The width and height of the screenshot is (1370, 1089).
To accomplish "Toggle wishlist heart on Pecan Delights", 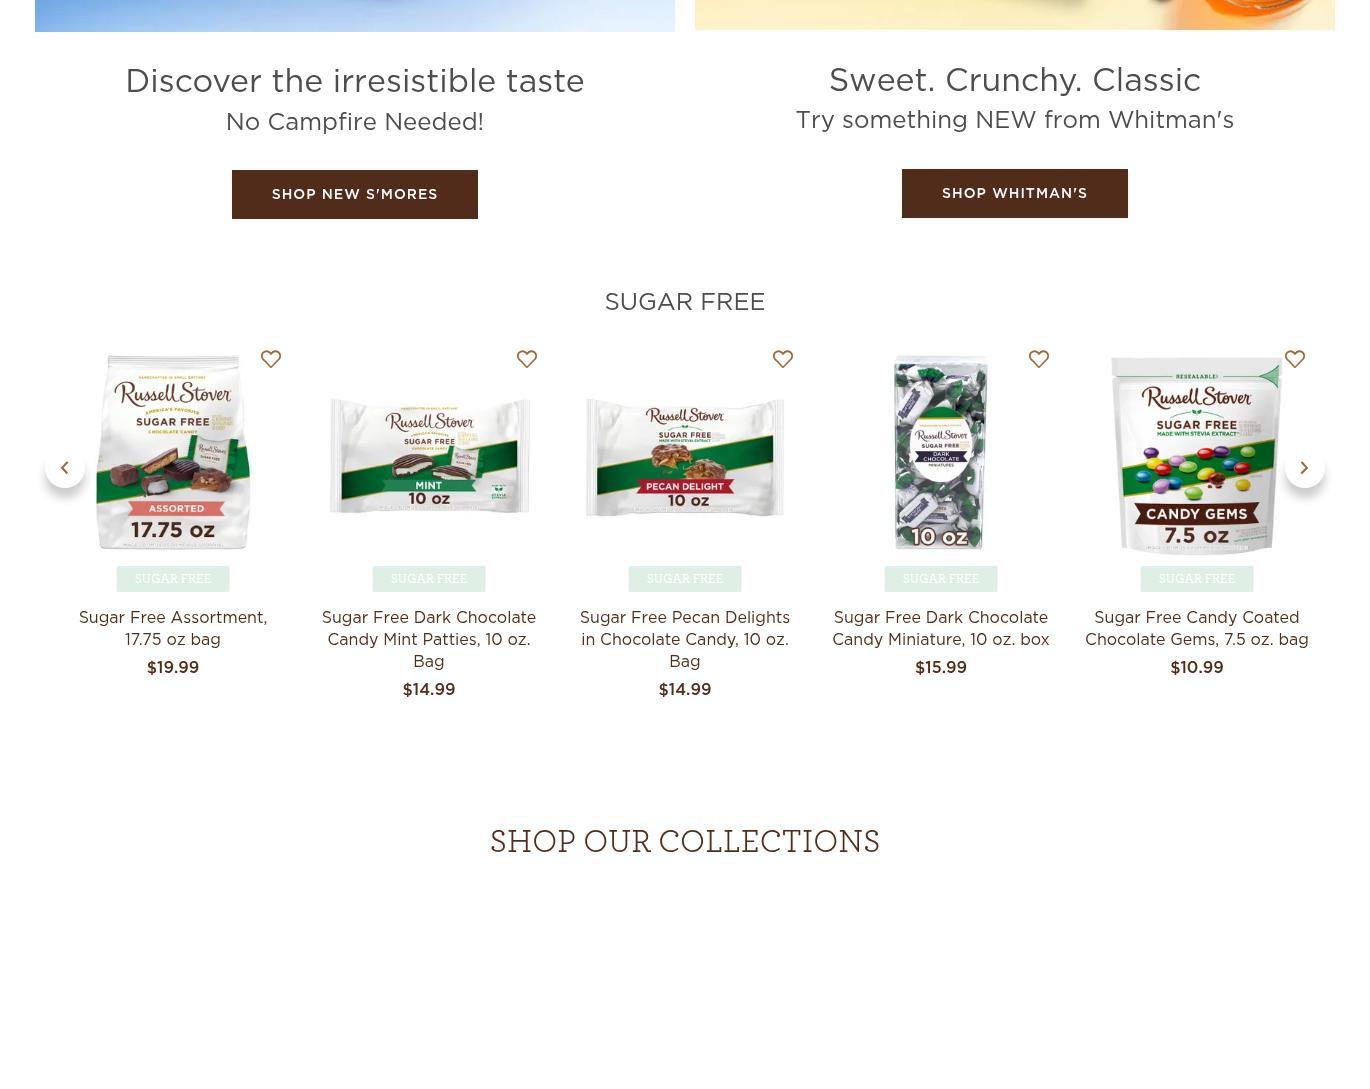I will [x=783, y=359].
